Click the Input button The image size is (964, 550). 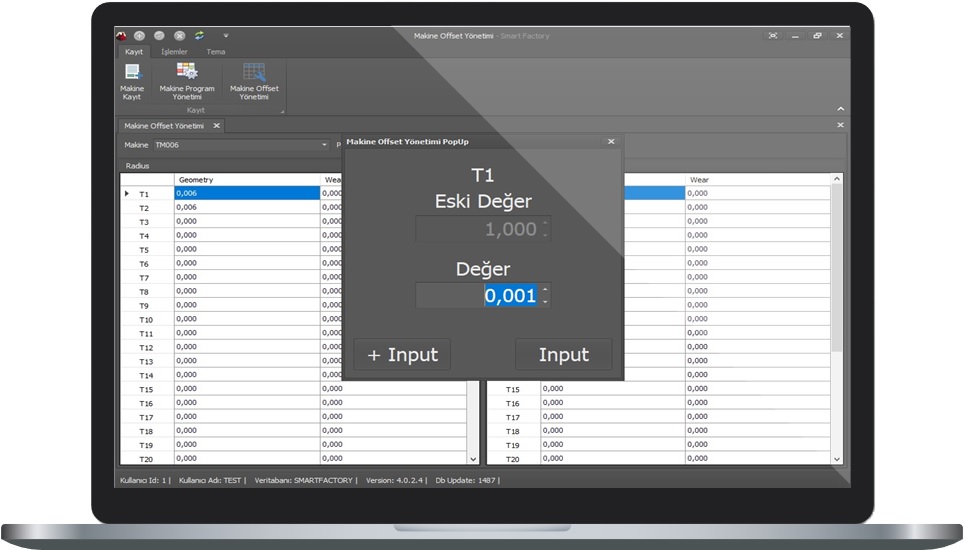pos(564,355)
